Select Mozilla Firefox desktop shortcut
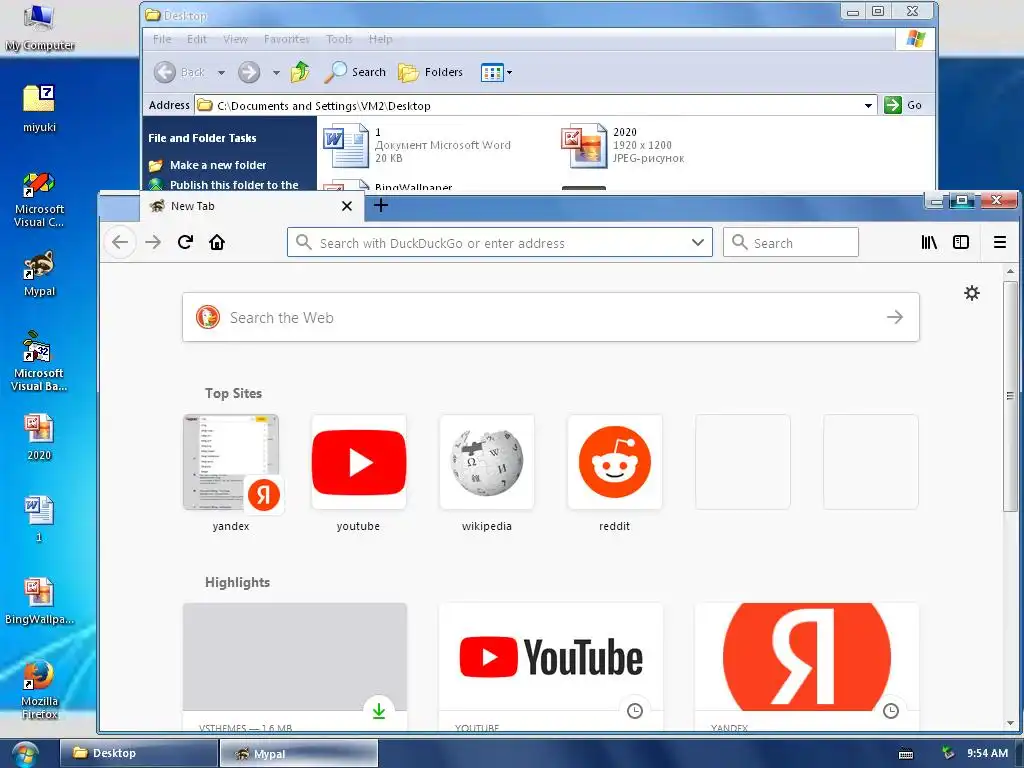Screen dimensions: 1024x768 click(x=39, y=689)
